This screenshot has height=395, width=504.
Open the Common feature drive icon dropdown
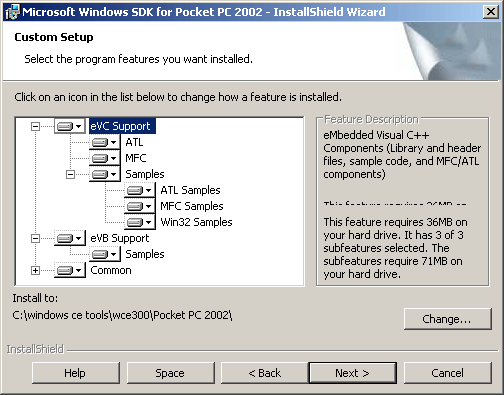tap(69, 270)
